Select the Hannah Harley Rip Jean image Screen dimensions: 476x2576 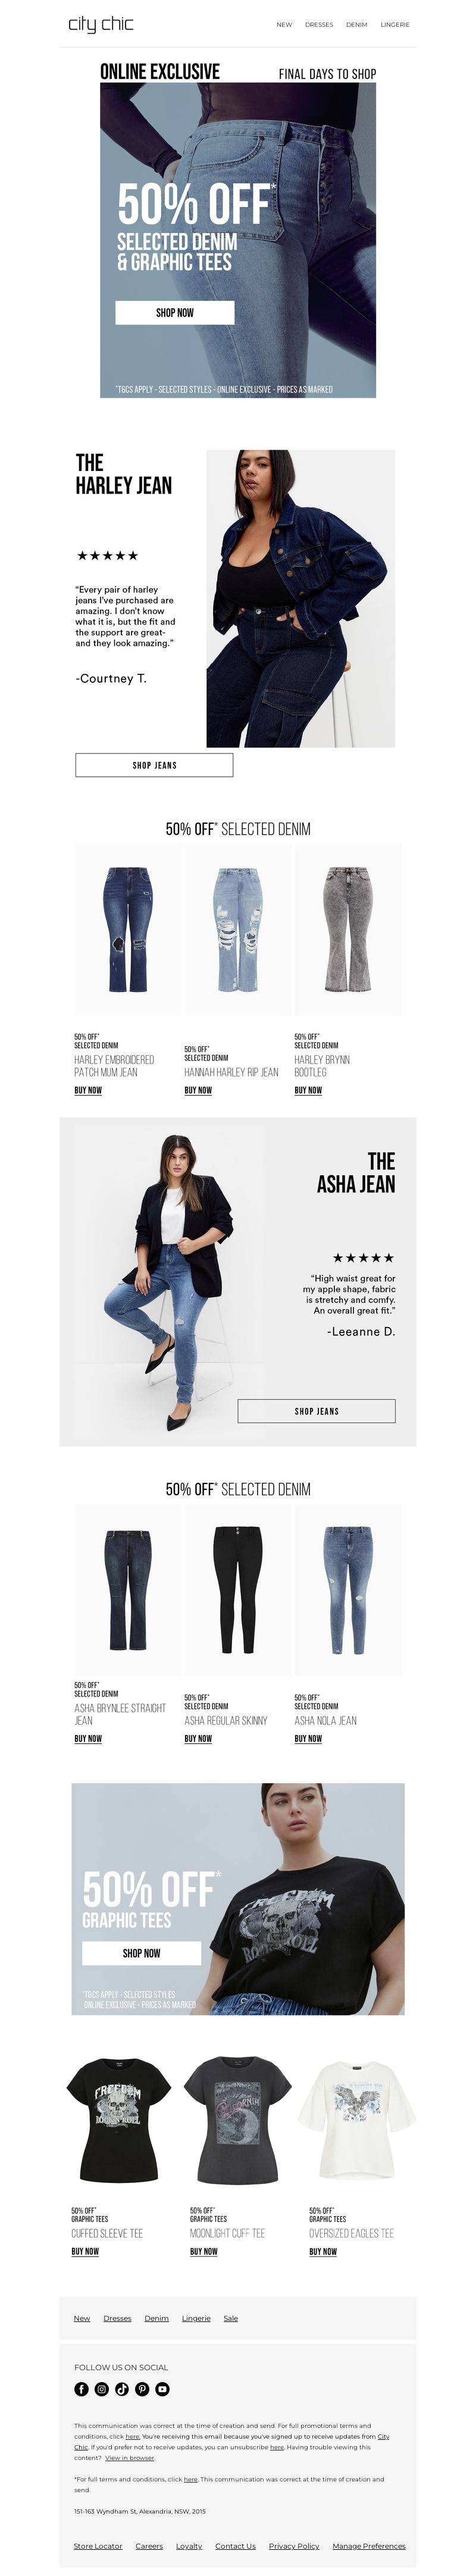tap(238, 930)
